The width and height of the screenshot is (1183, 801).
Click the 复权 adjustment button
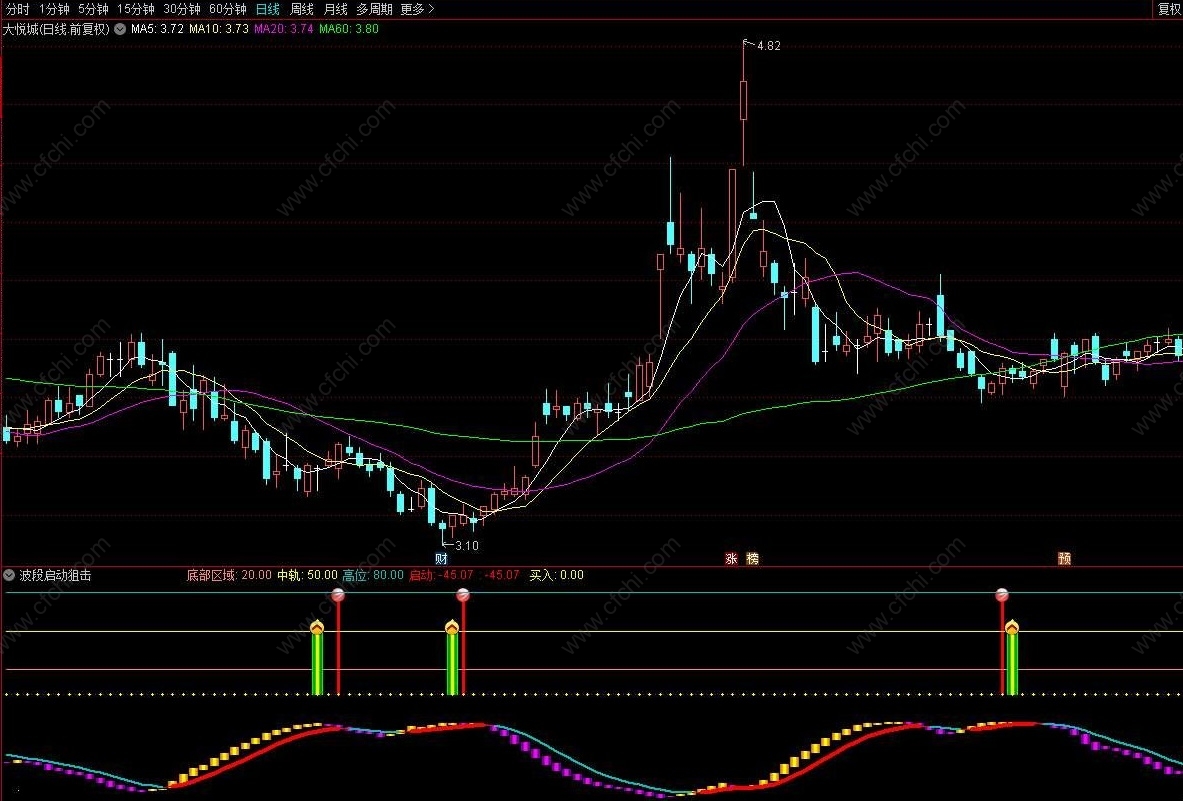[1169, 9]
